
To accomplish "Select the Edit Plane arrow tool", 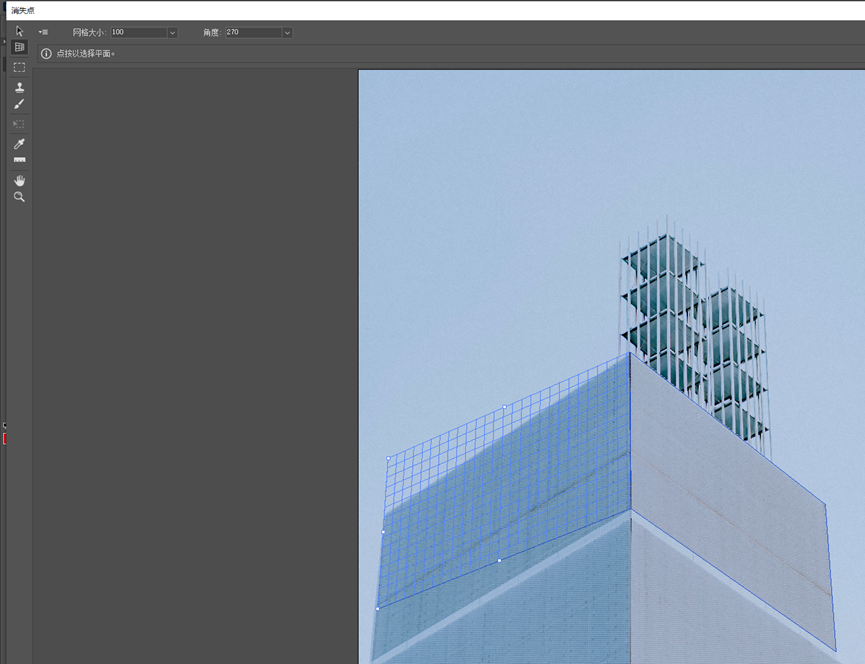I will (x=19, y=31).
